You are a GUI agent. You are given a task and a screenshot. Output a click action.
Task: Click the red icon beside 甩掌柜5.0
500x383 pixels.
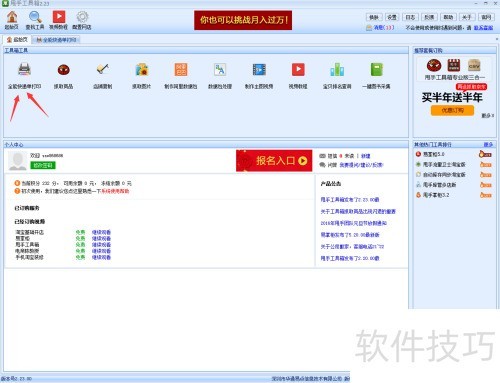418,154
